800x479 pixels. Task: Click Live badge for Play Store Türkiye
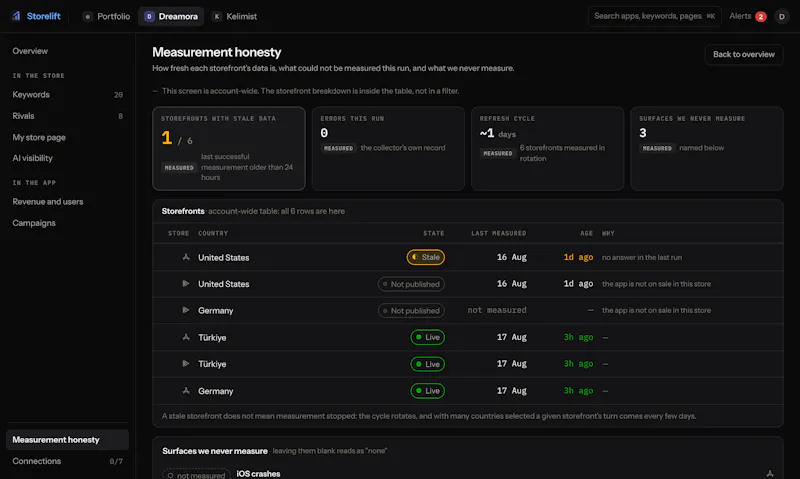click(x=428, y=364)
